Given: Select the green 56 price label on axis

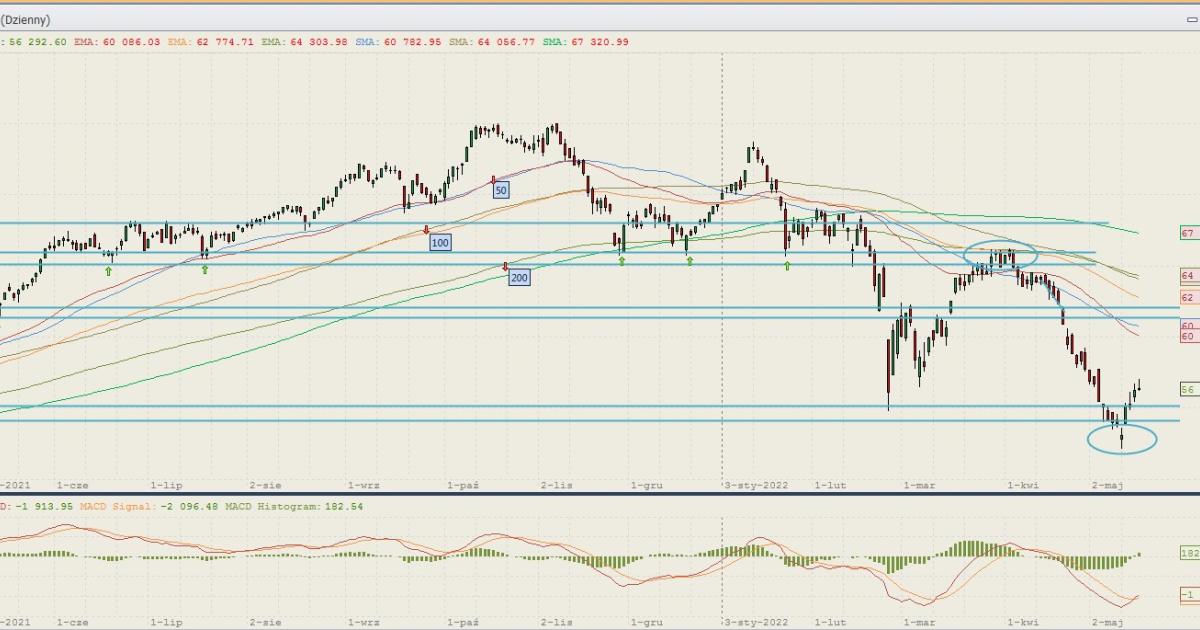Looking at the screenshot, I should pyautogui.click(x=1188, y=389).
